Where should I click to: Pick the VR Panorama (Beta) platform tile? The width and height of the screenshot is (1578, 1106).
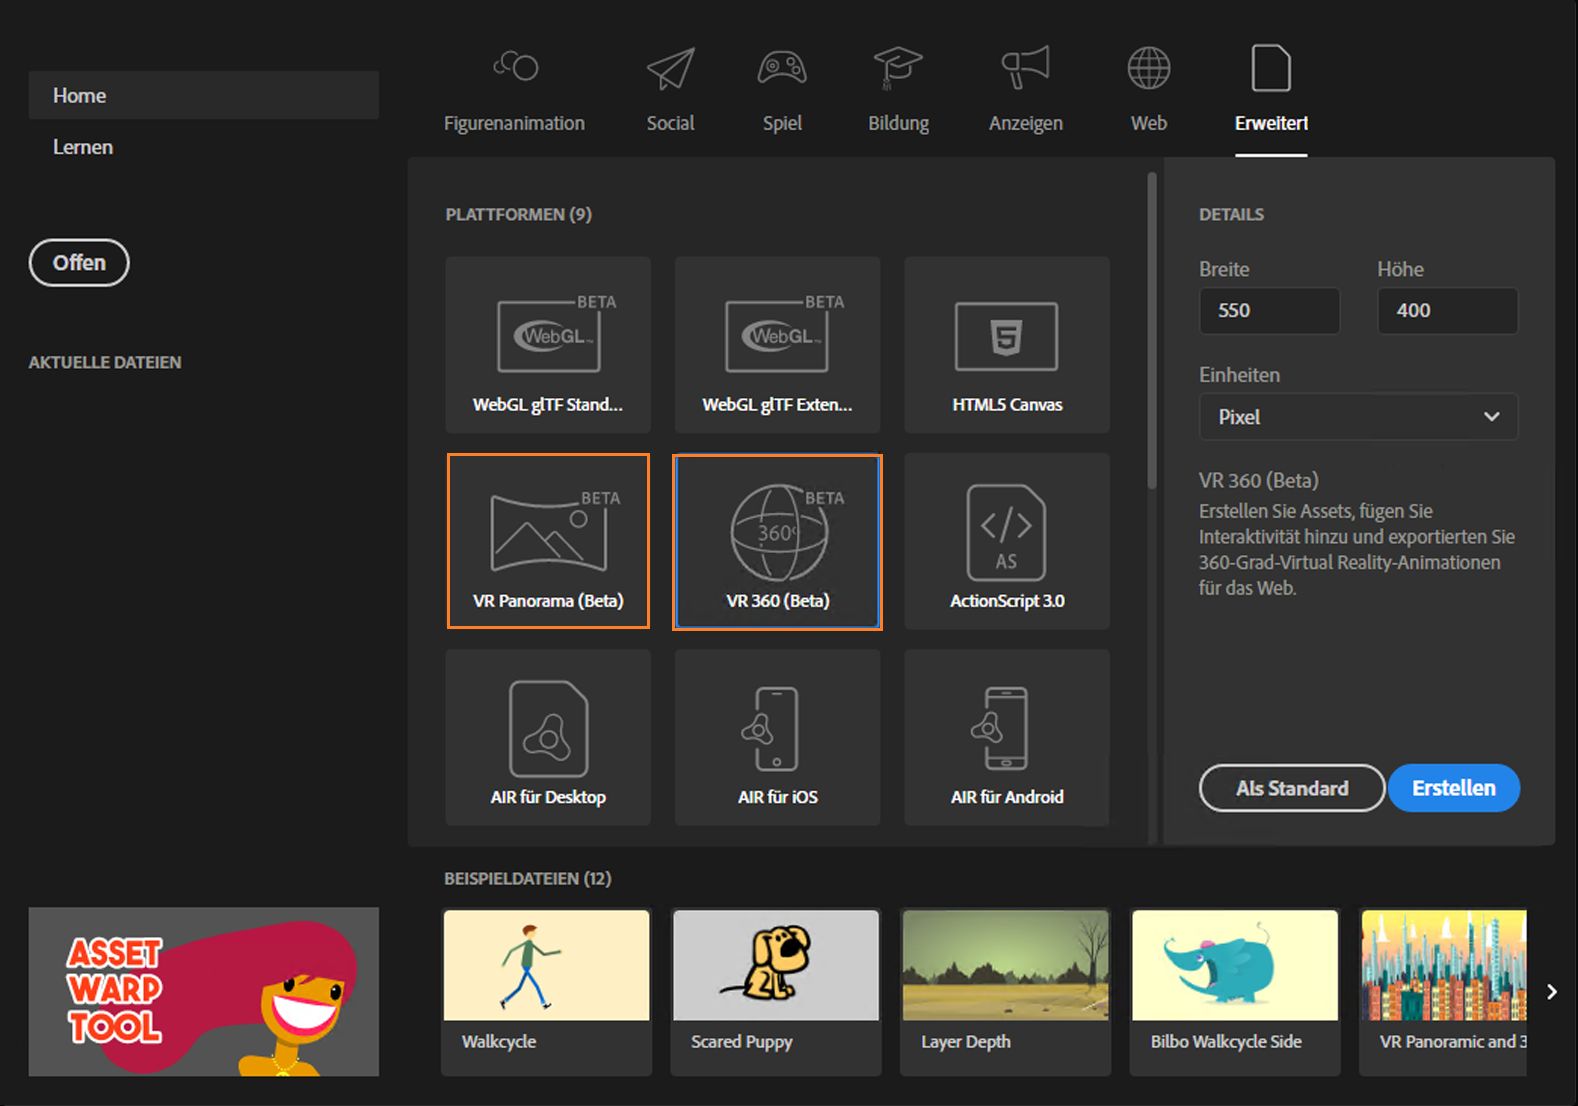pos(548,541)
